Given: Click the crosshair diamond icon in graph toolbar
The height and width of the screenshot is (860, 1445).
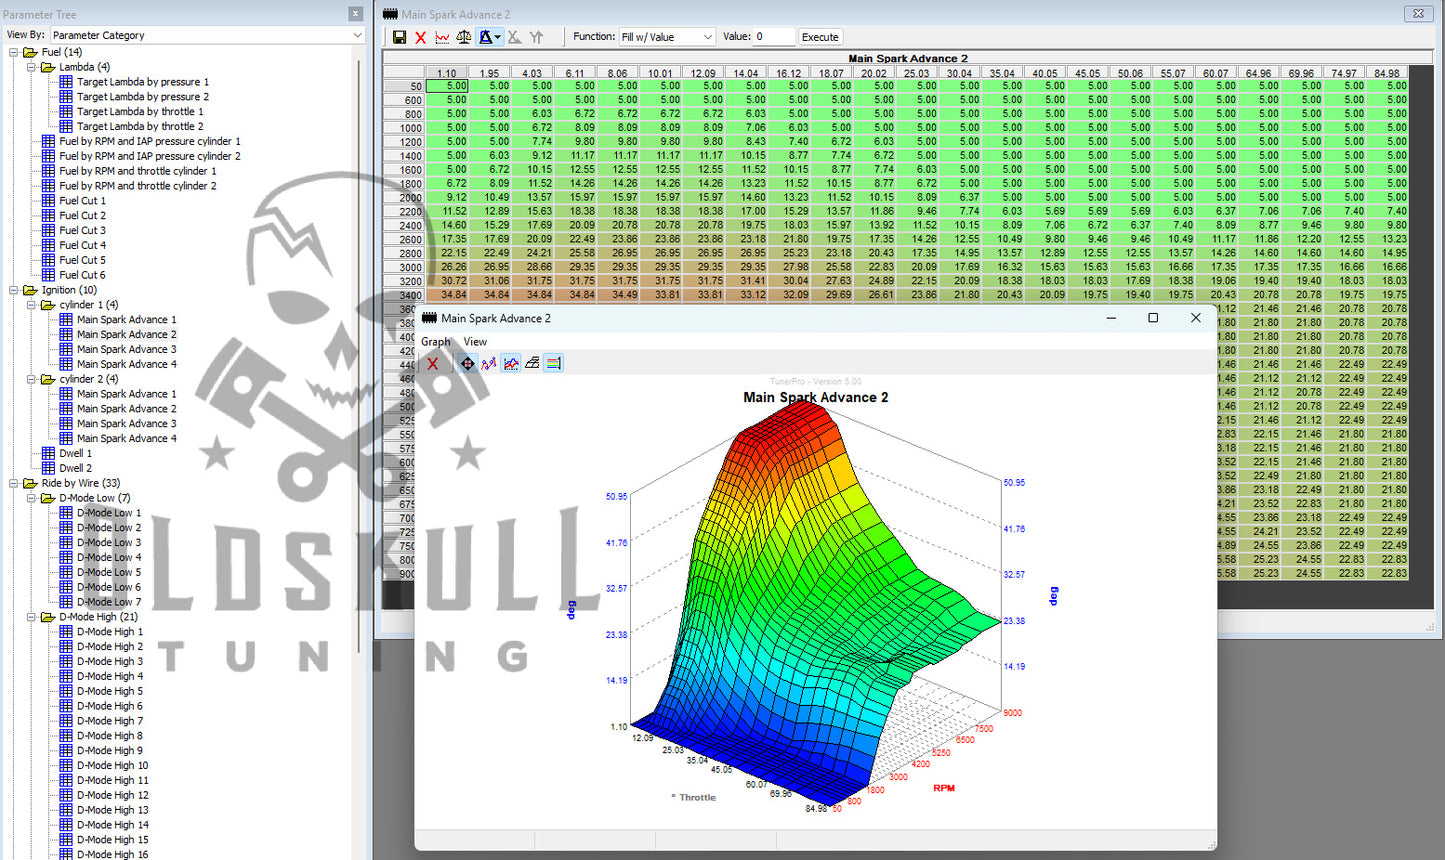Looking at the screenshot, I should click(467, 363).
